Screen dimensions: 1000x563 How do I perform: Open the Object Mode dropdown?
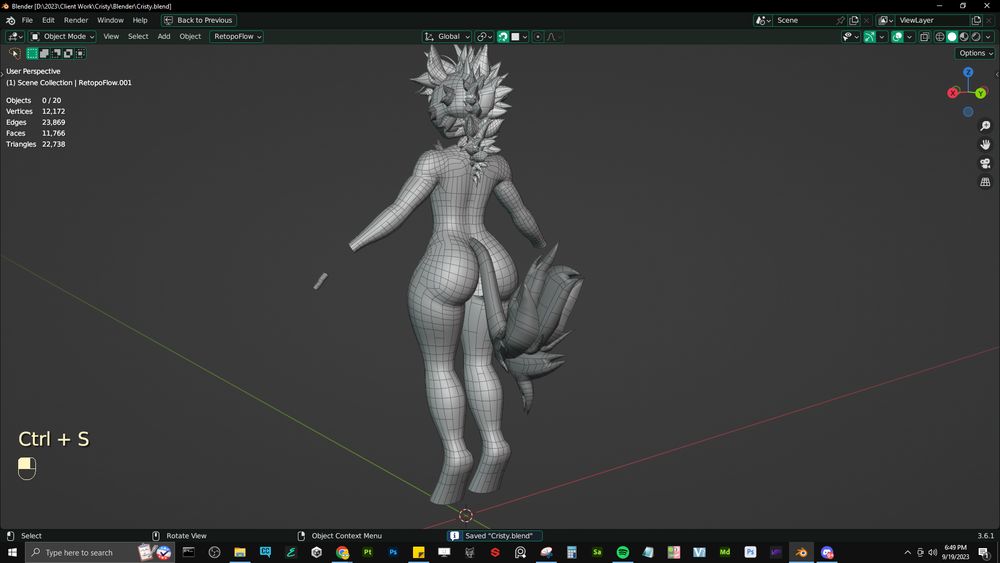[62, 37]
